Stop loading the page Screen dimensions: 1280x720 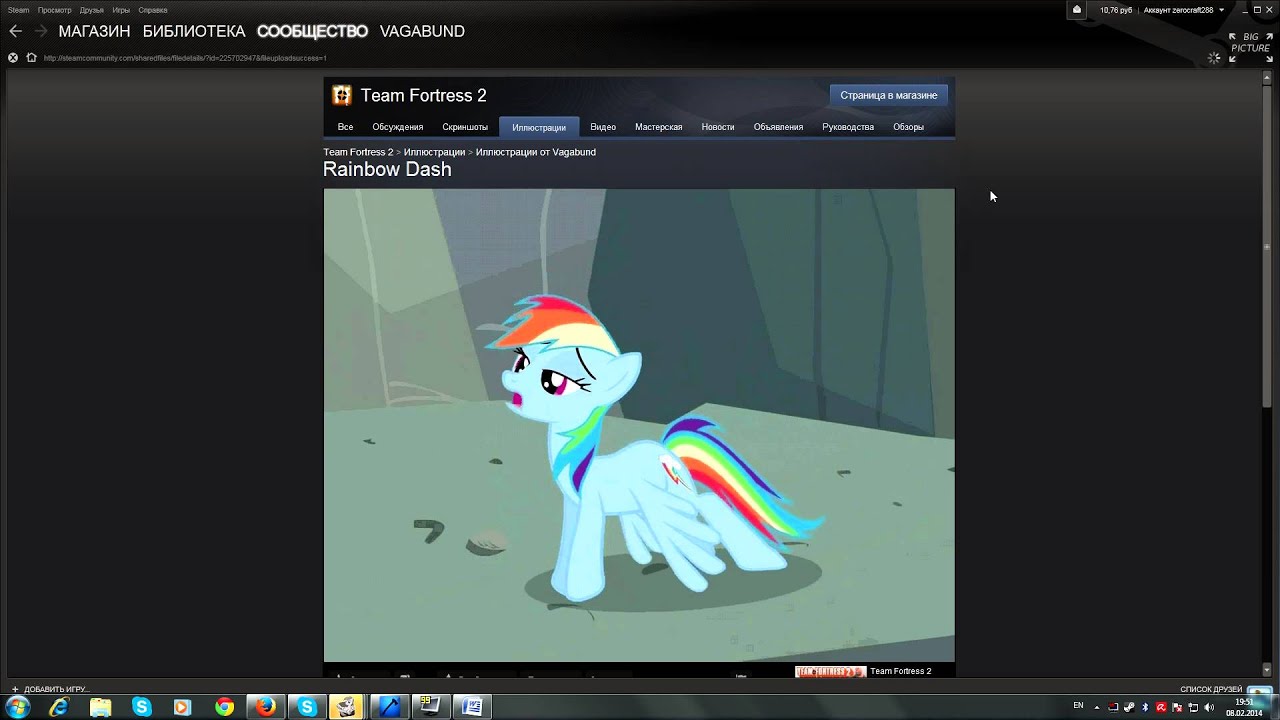(x=13, y=58)
